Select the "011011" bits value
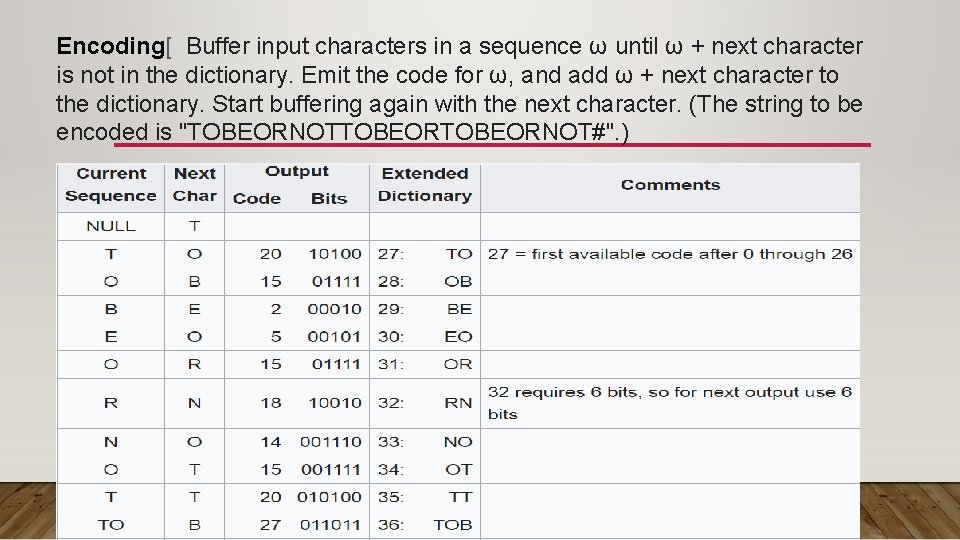This screenshot has width=960, height=540. [x=329, y=524]
